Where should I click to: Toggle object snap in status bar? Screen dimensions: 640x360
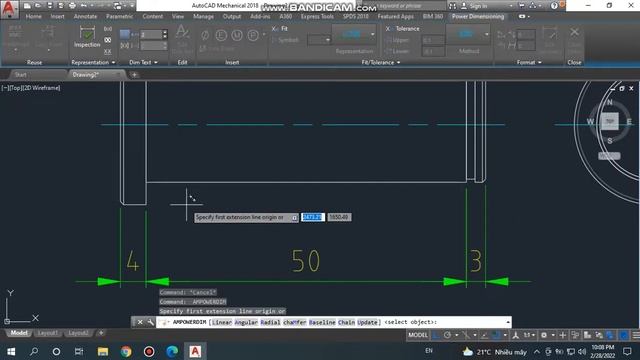(496, 335)
